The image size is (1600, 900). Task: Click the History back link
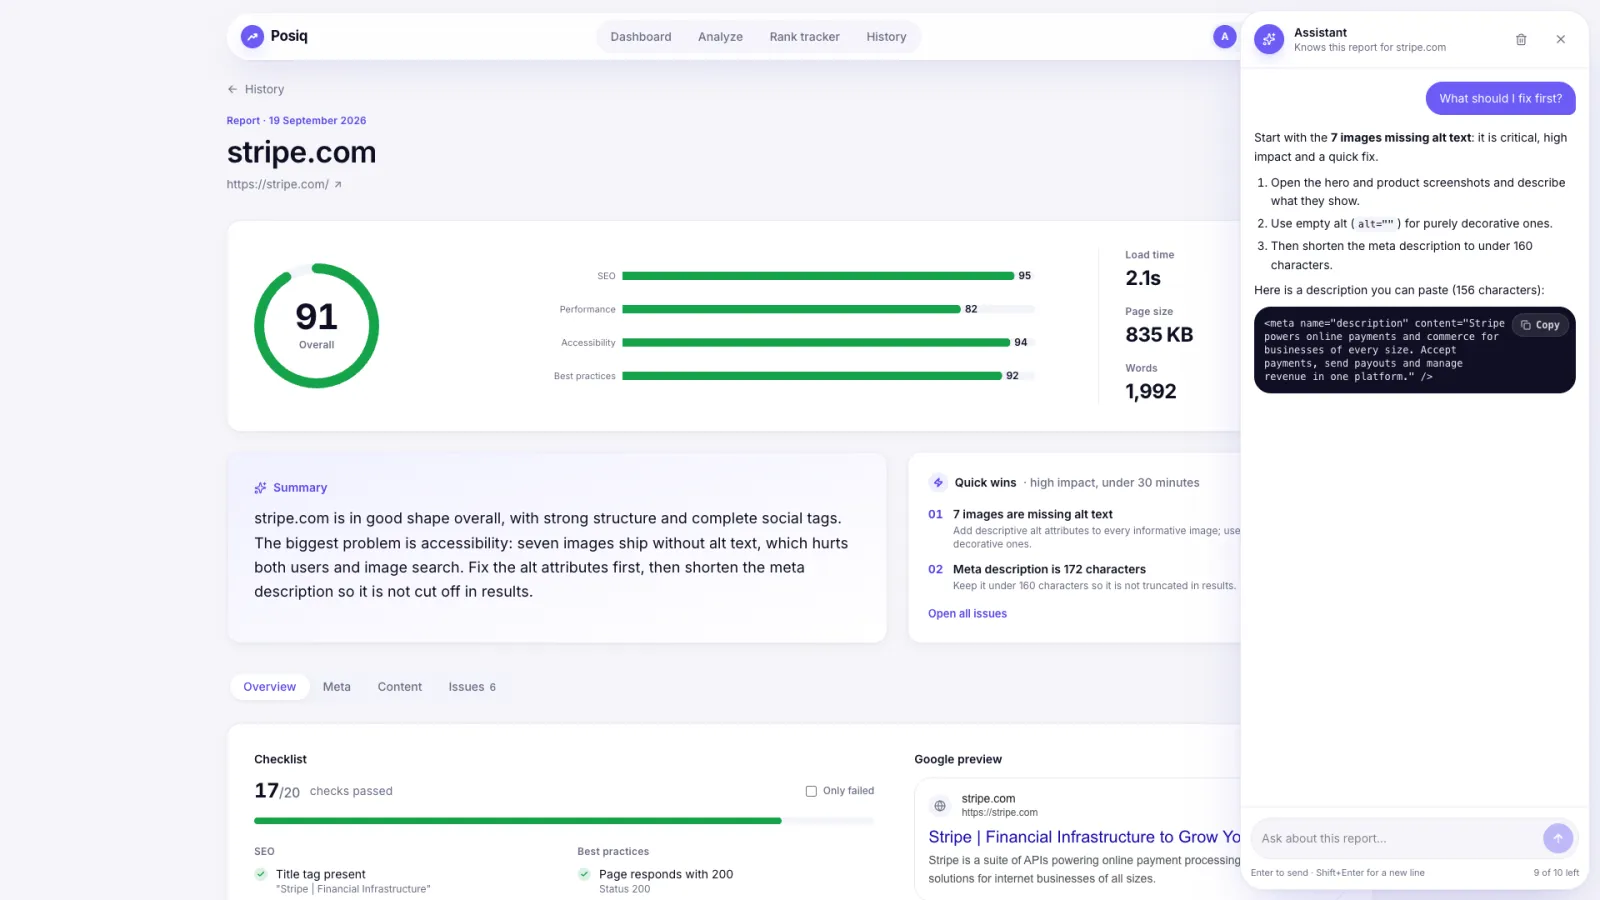[256, 89]
